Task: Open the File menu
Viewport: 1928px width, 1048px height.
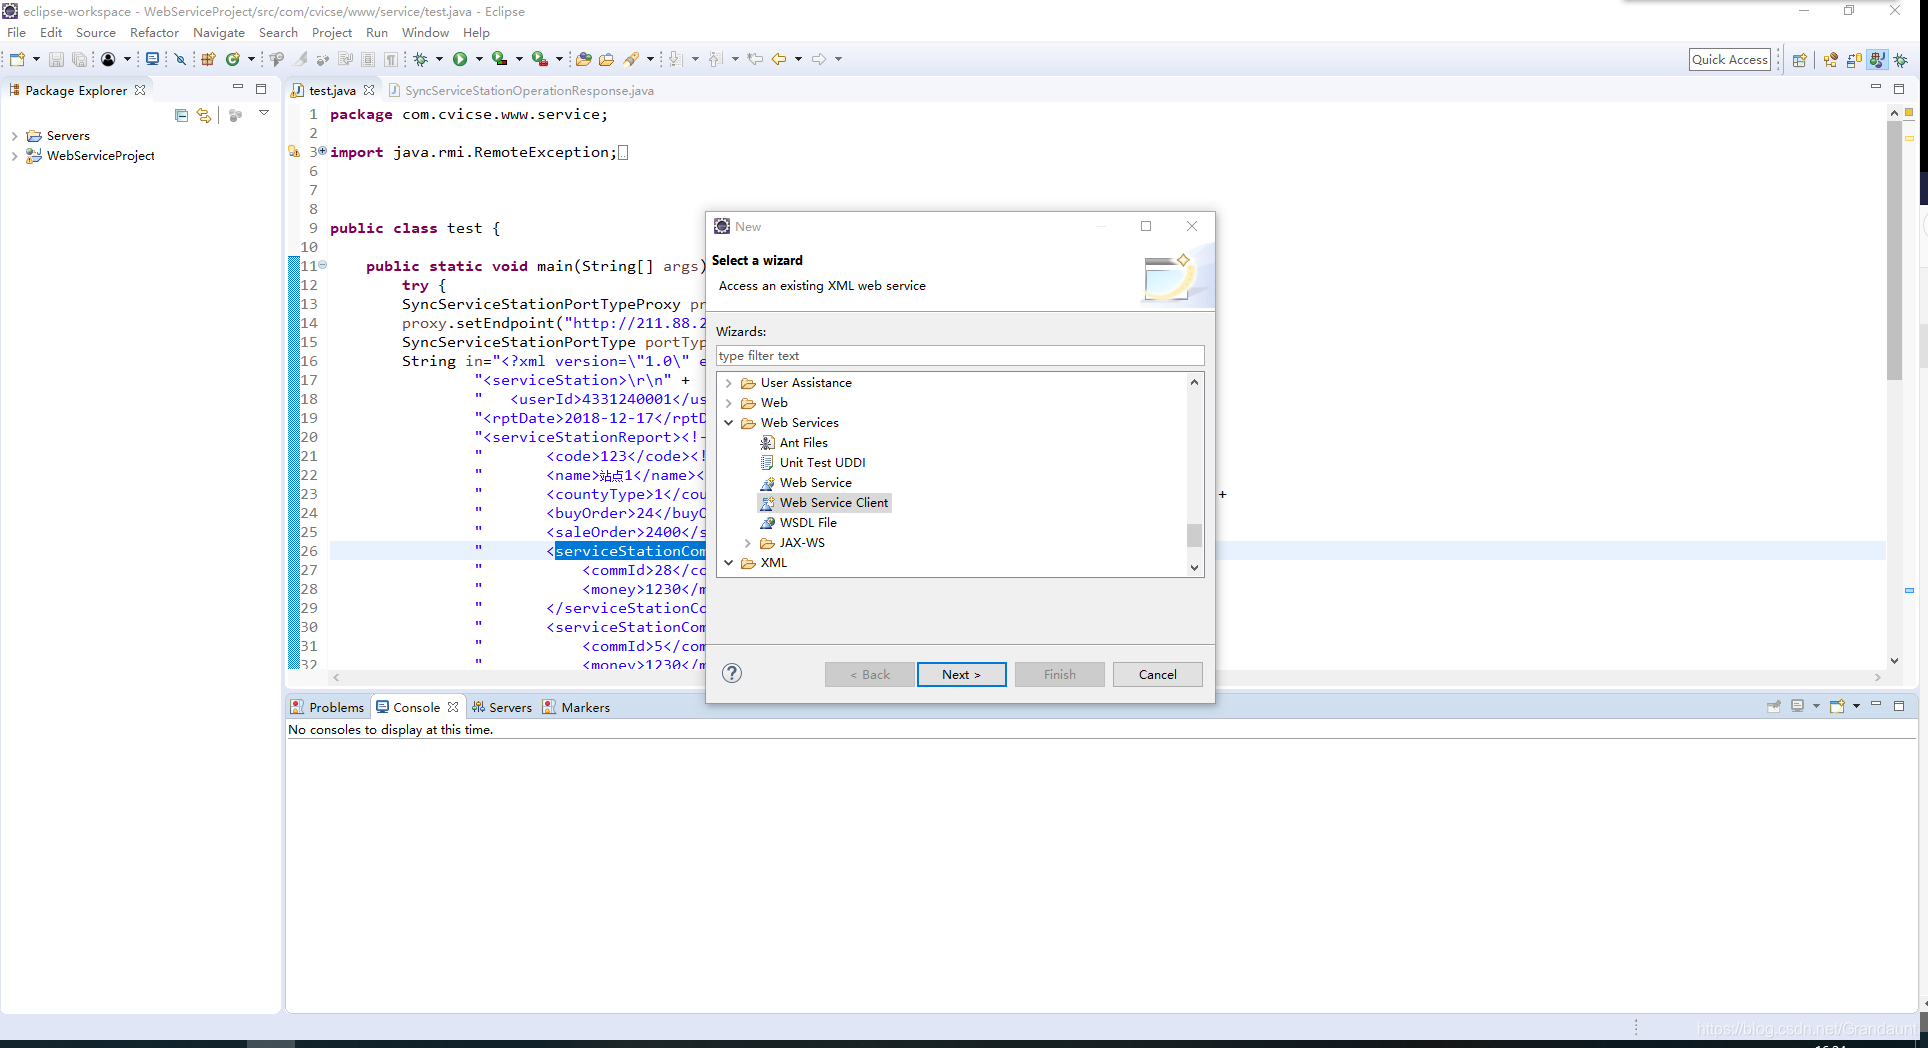Action: [x=17, y=32]
